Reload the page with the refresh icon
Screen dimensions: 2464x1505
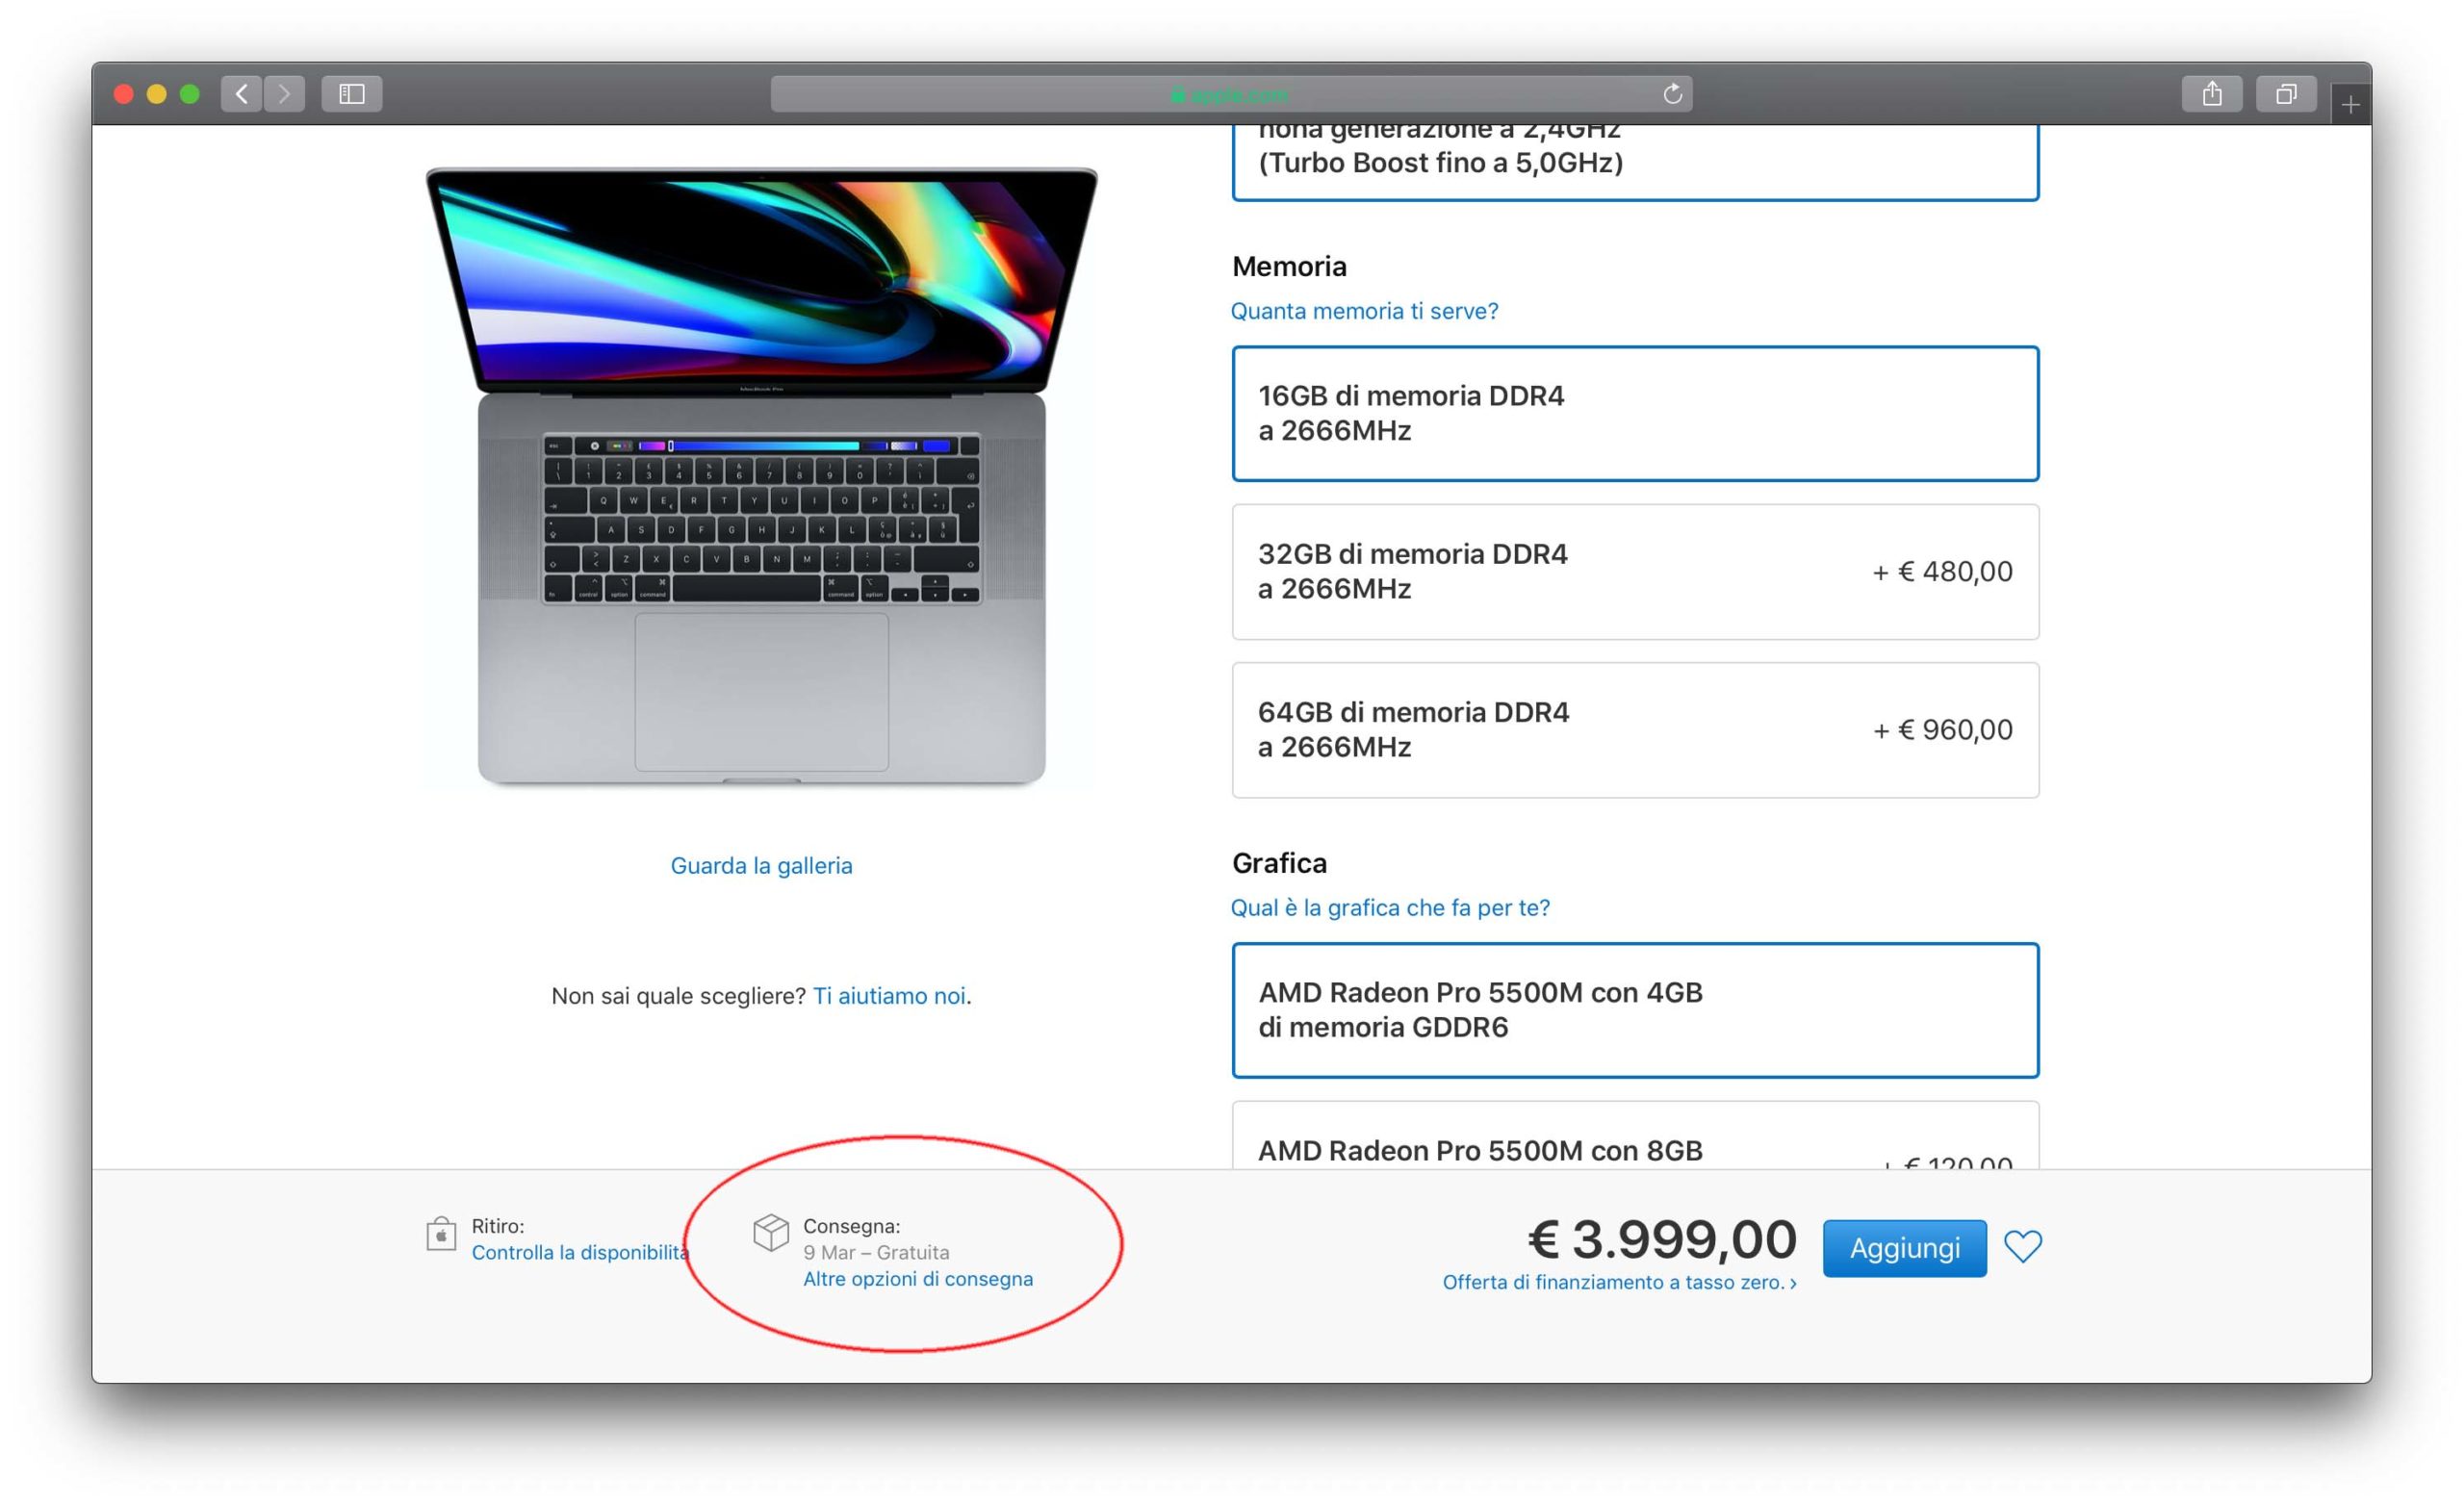1672,94
